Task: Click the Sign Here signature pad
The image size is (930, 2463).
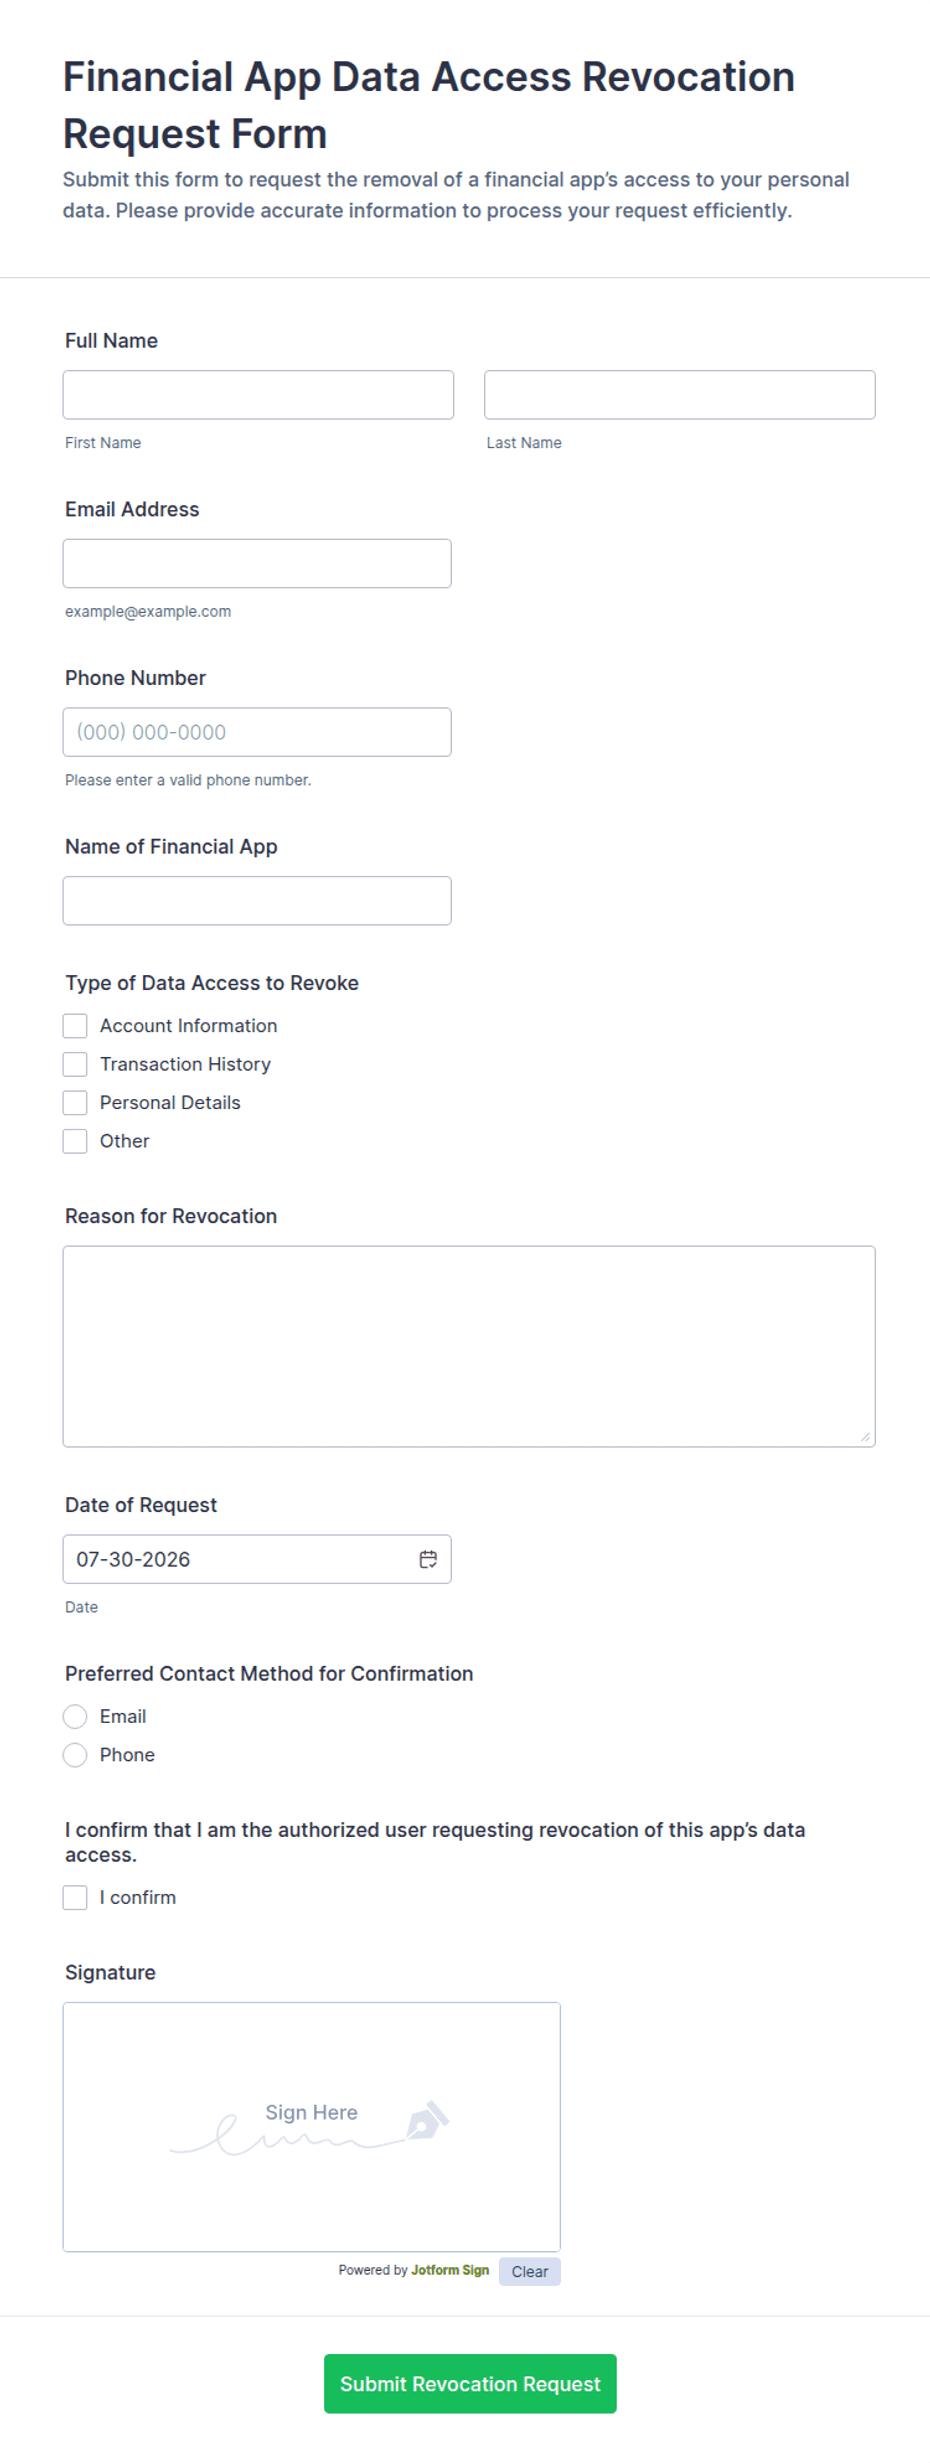Action: (x=312, y=2127)
